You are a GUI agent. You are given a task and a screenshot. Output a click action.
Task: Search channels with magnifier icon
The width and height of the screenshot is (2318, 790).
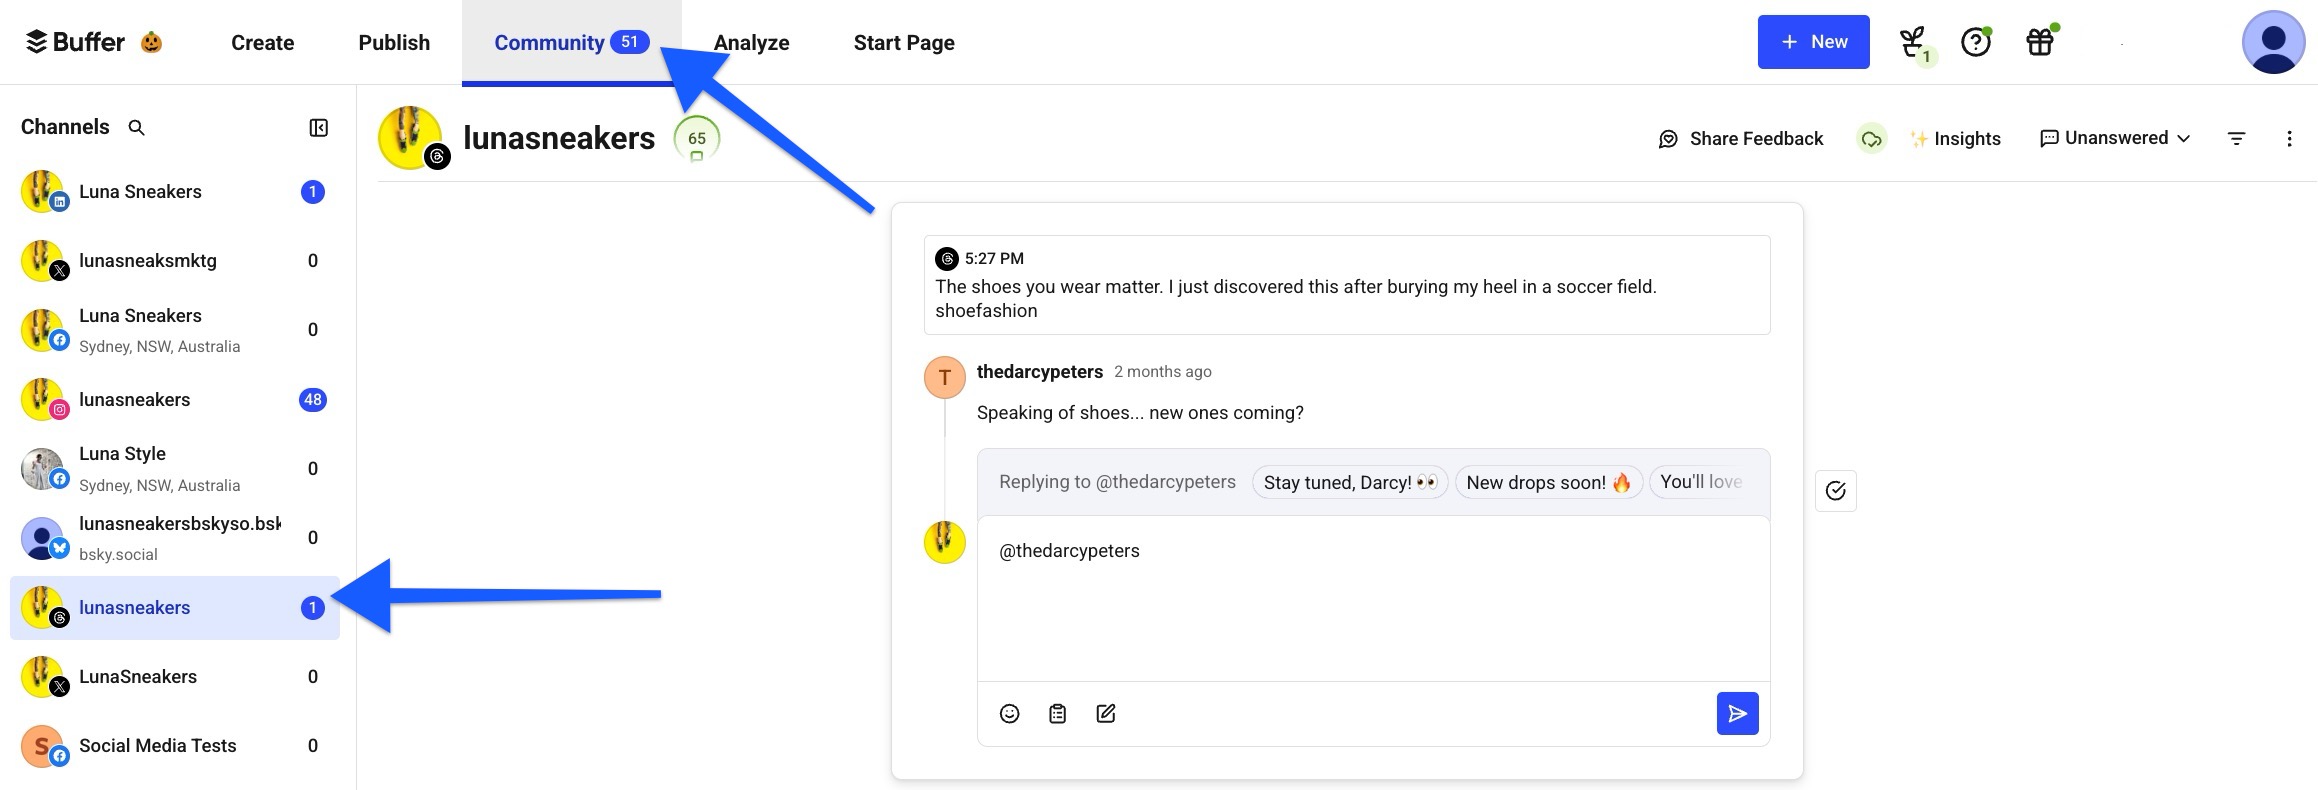[x=137, y=128]
